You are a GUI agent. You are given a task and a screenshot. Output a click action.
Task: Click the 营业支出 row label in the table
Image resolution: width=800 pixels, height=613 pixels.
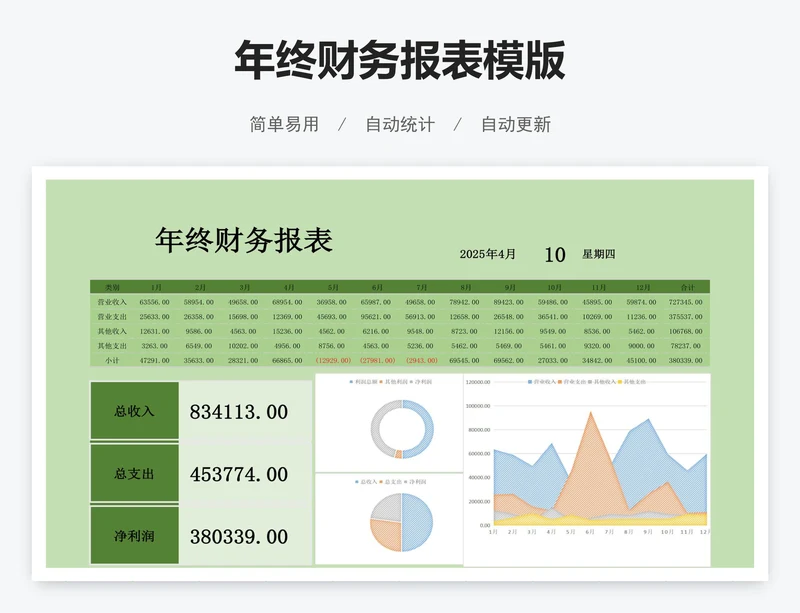point(112,317)
